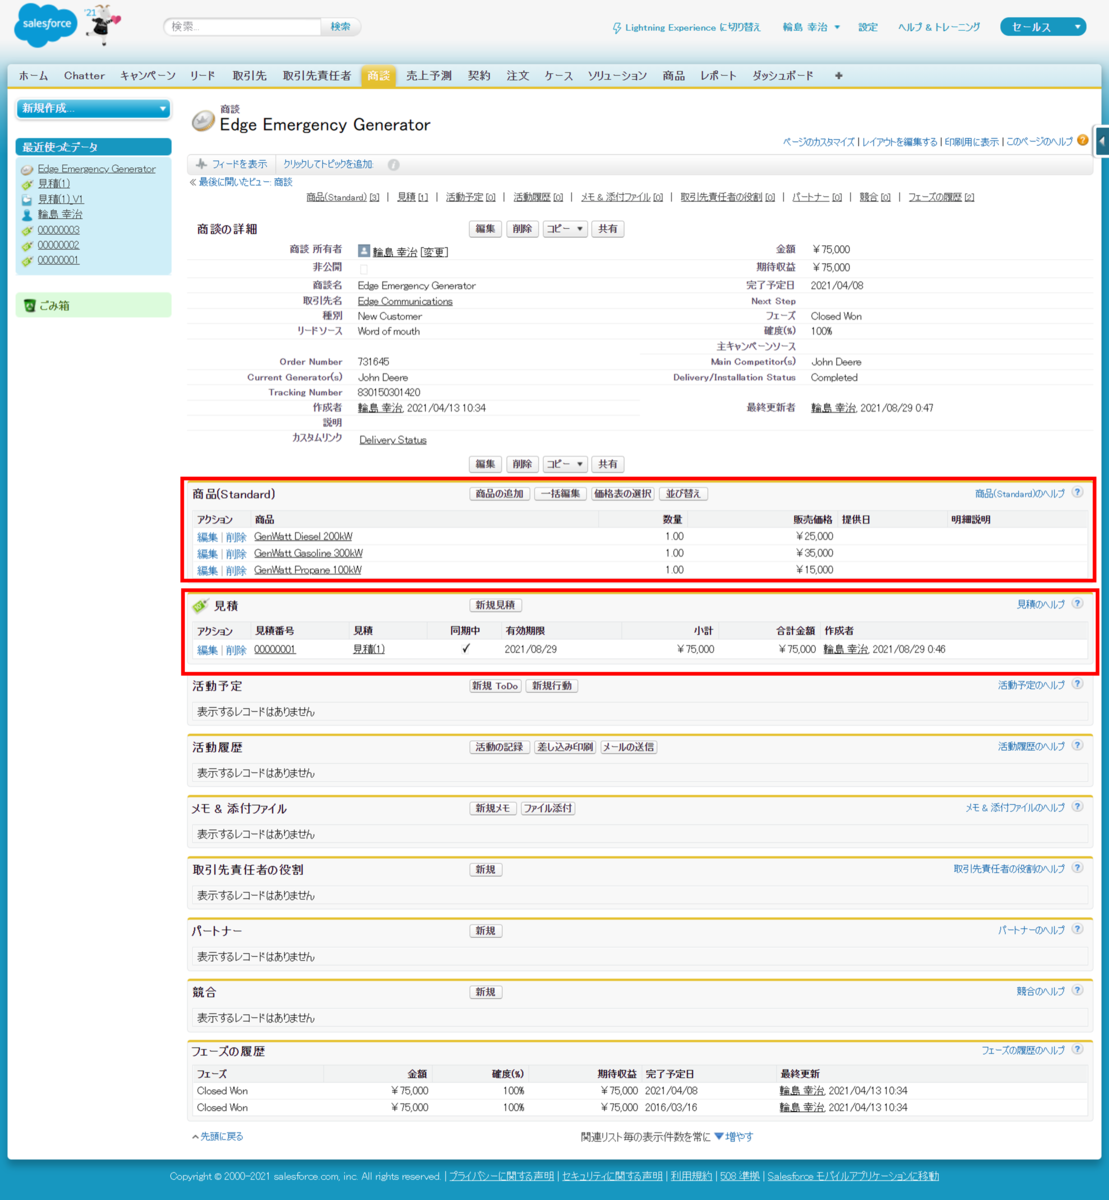This screenshot has width=1109, height=1200.
Task: Click the 見積 section tag icon
Action: tap(200, 606)
